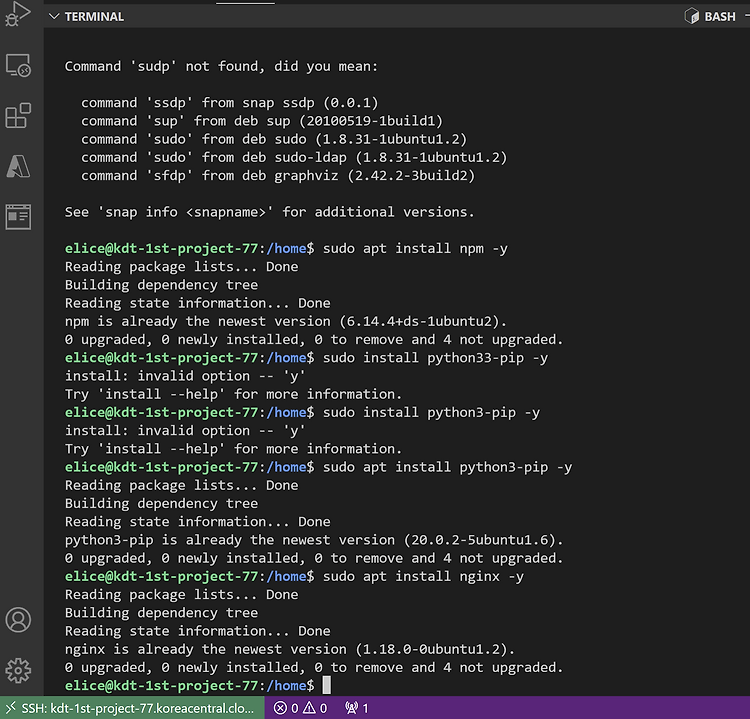The width and height of the screenshot is (750, 719).
Task: Click 'sudo install python33-pip -y' command text
Action: click(435, 358)
